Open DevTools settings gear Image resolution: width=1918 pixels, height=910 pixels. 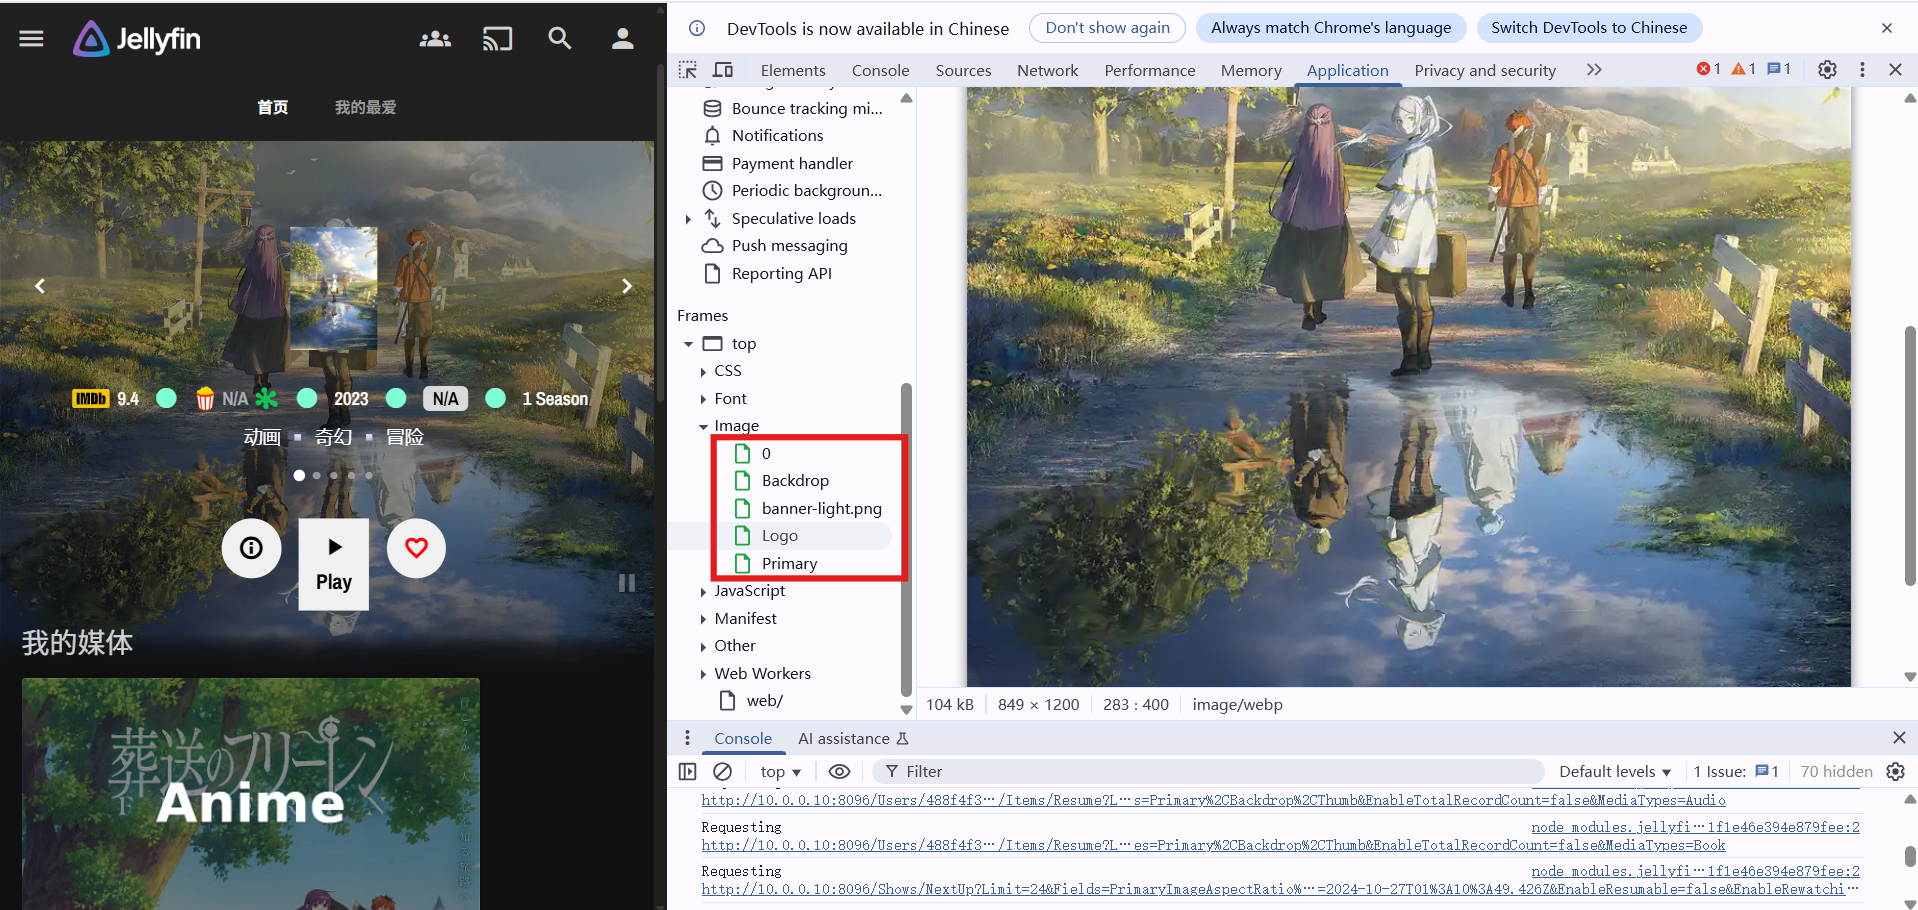pyautogui.click(x=1827, y=69)
